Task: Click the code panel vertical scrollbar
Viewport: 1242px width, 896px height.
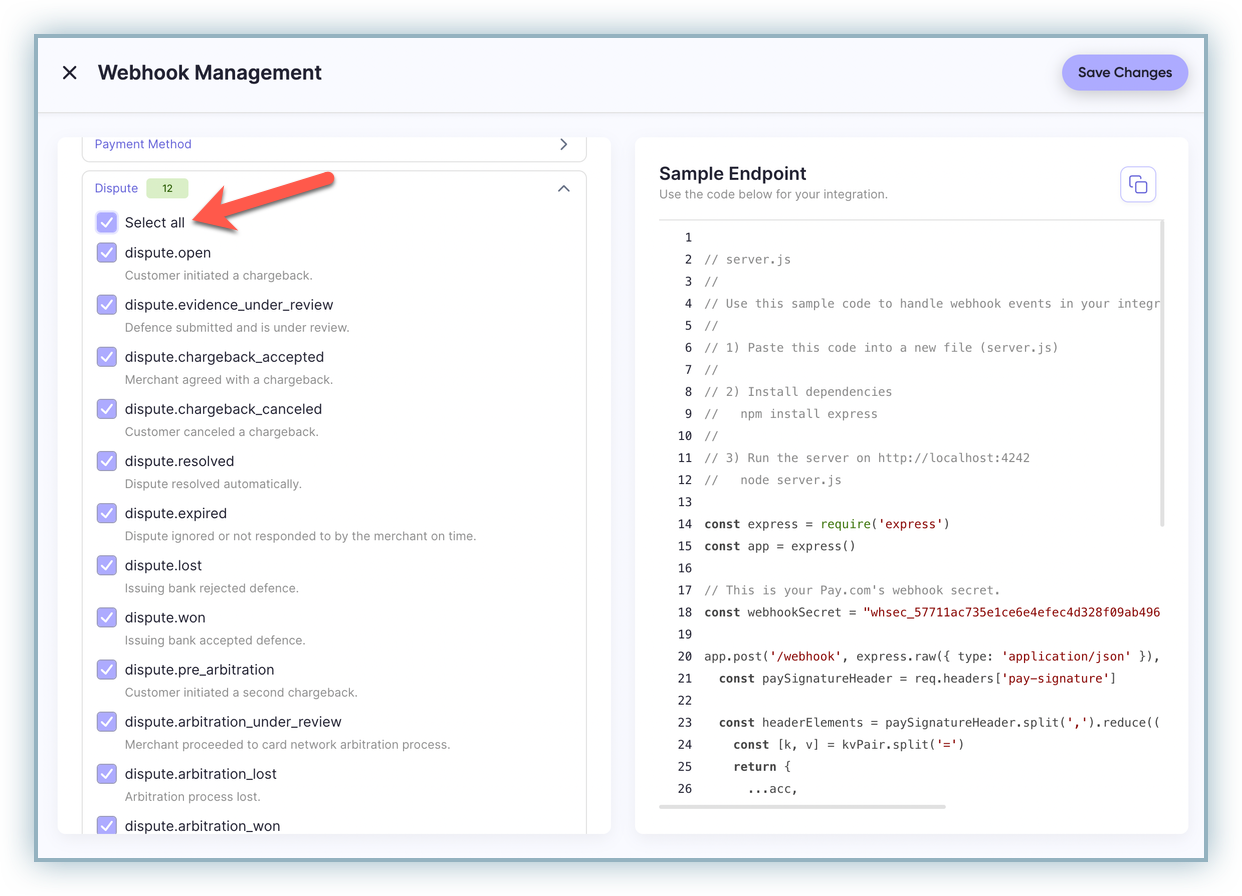Action: [x=1161, y=373]
